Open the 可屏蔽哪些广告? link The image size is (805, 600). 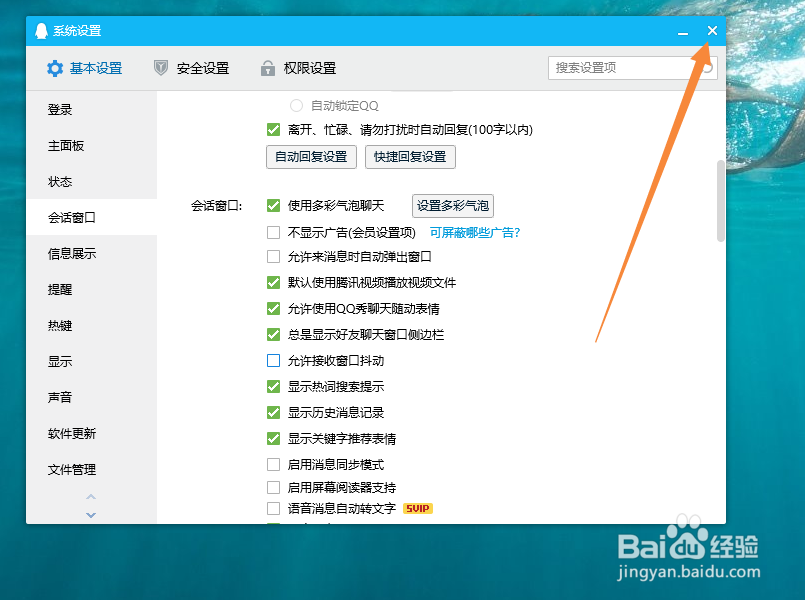tap(475, 233)
